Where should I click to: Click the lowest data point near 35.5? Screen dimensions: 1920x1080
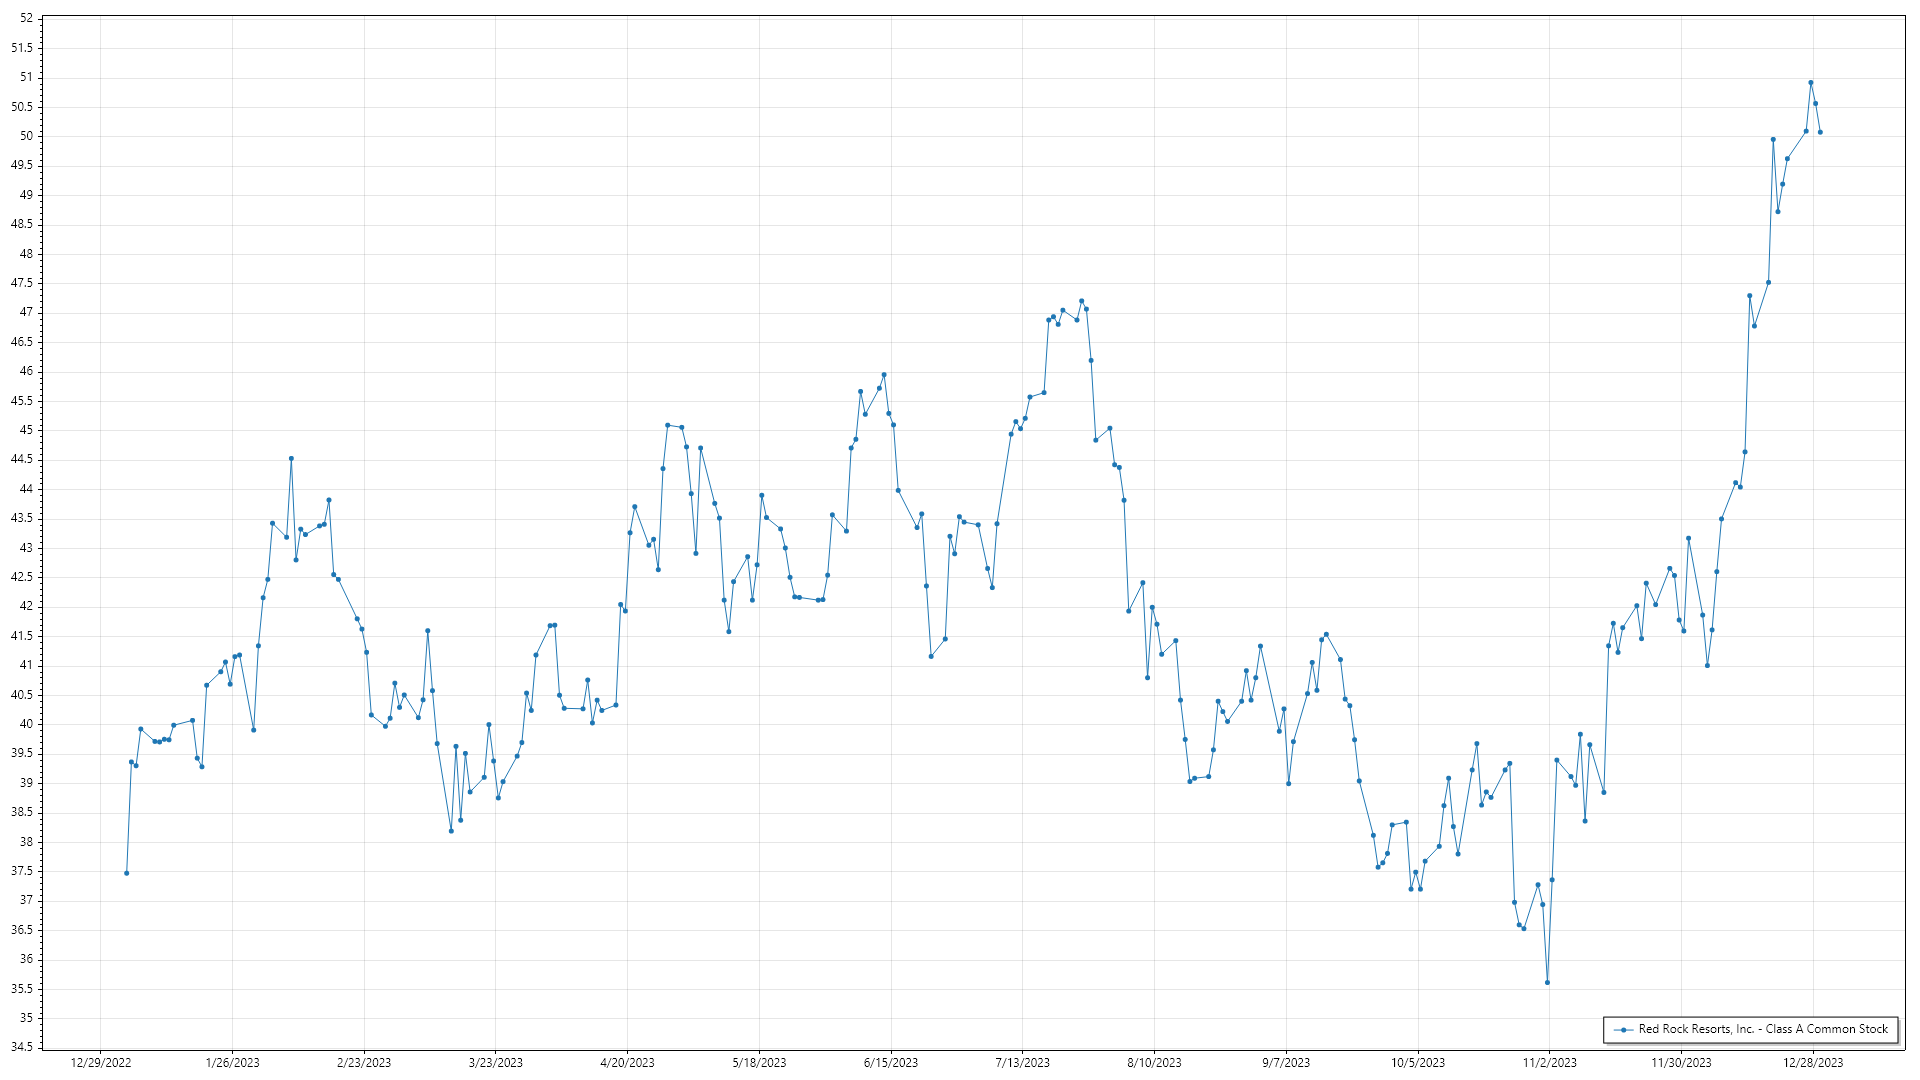coord(1547,982)
